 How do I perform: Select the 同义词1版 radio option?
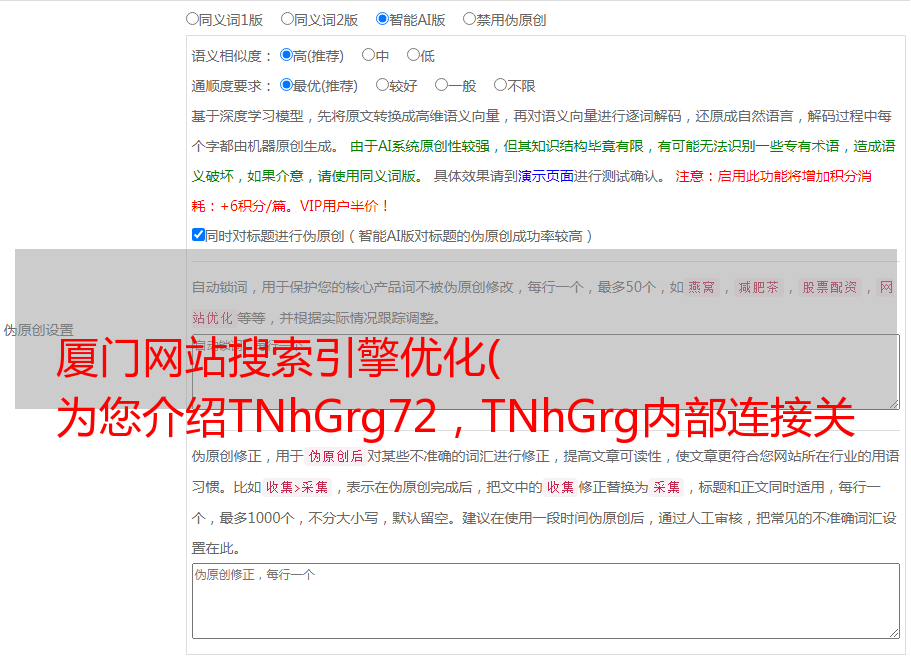pos(192,19)
